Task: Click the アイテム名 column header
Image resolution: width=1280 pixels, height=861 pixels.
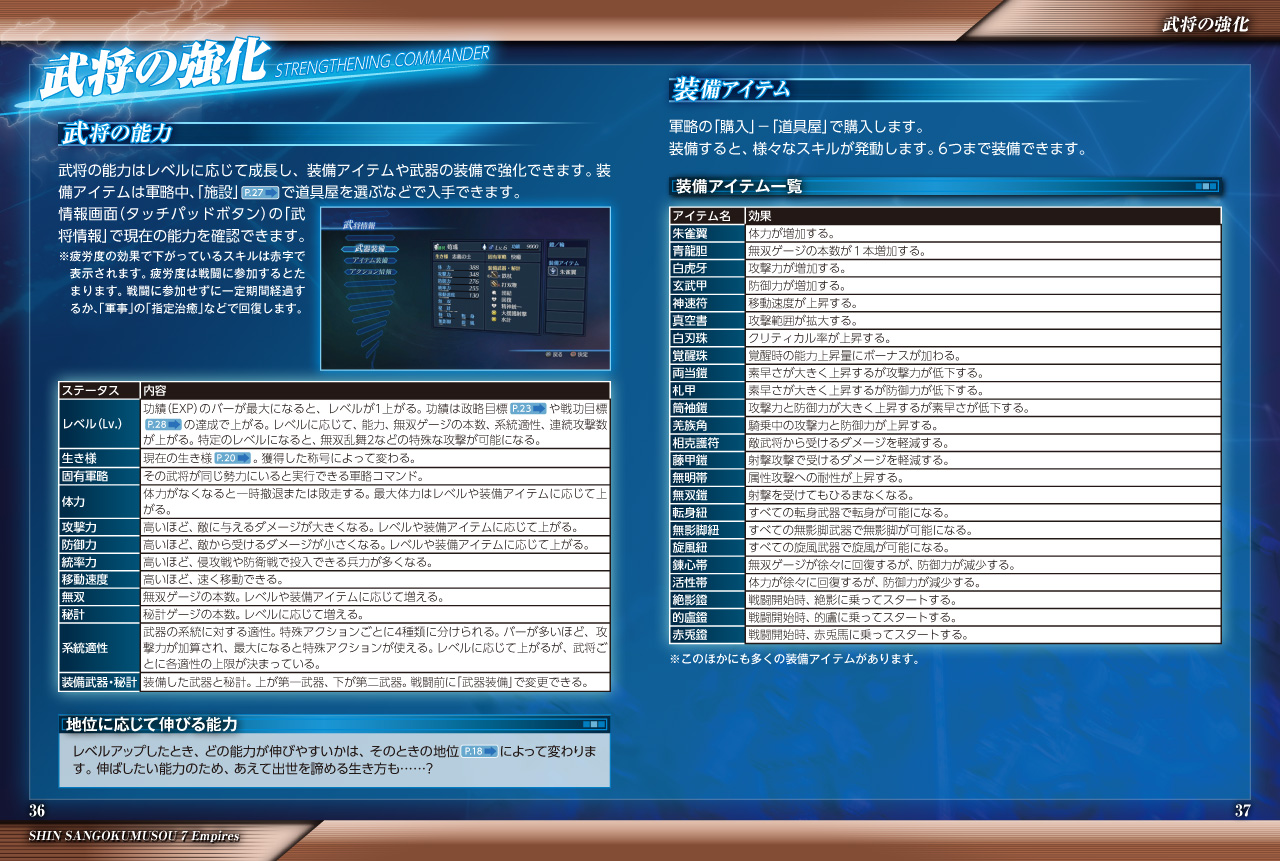Action: coord(707,216)
